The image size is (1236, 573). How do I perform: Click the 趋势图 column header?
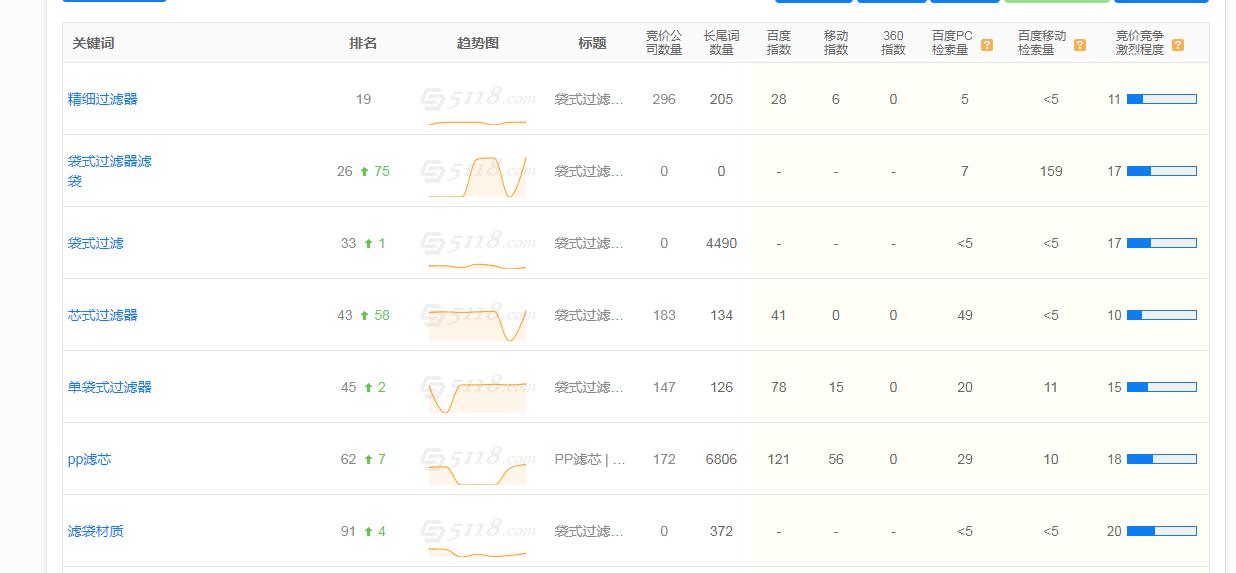(x=477, y=43)
